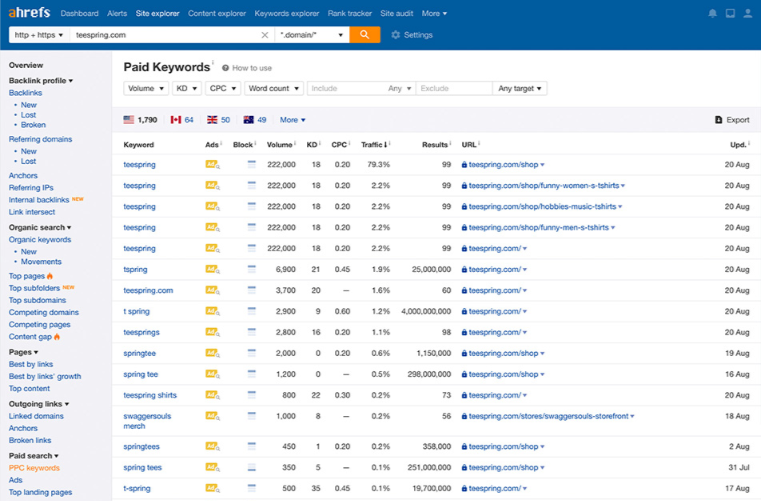The height and width of the screenshot is (501, 762).
Task: Sort by Traffic column header
Action: [x=374, y=145]
